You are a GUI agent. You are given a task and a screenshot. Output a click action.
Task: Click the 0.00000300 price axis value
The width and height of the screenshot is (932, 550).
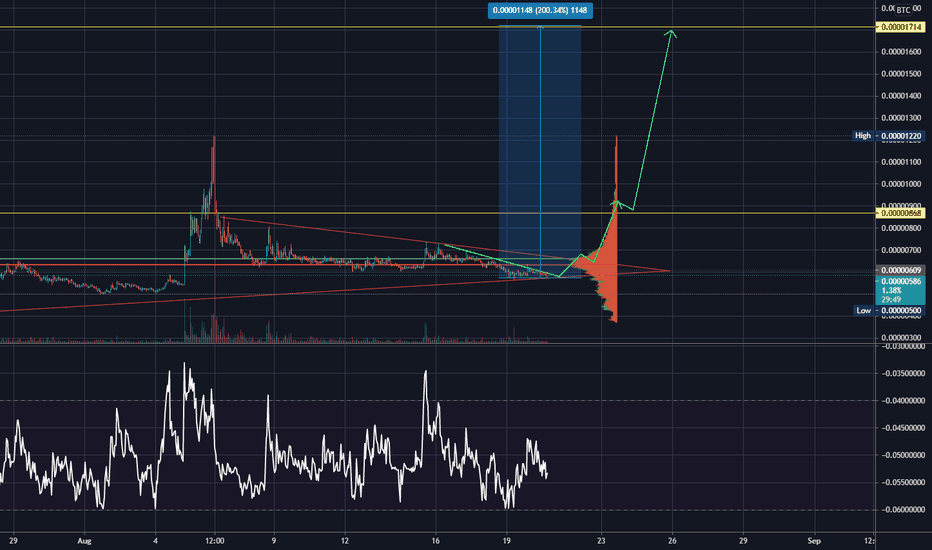click(901, 338)
